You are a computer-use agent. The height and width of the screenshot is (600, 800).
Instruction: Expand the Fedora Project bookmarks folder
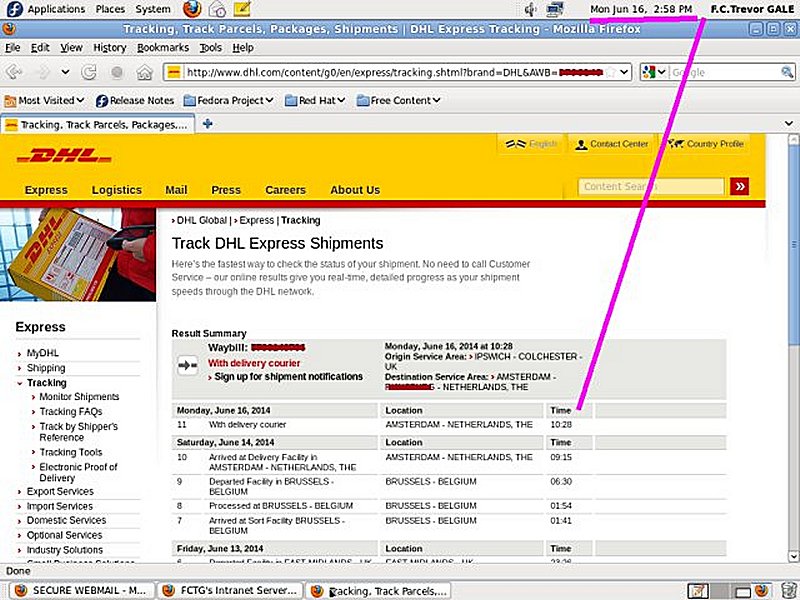[x=229, y=101]
